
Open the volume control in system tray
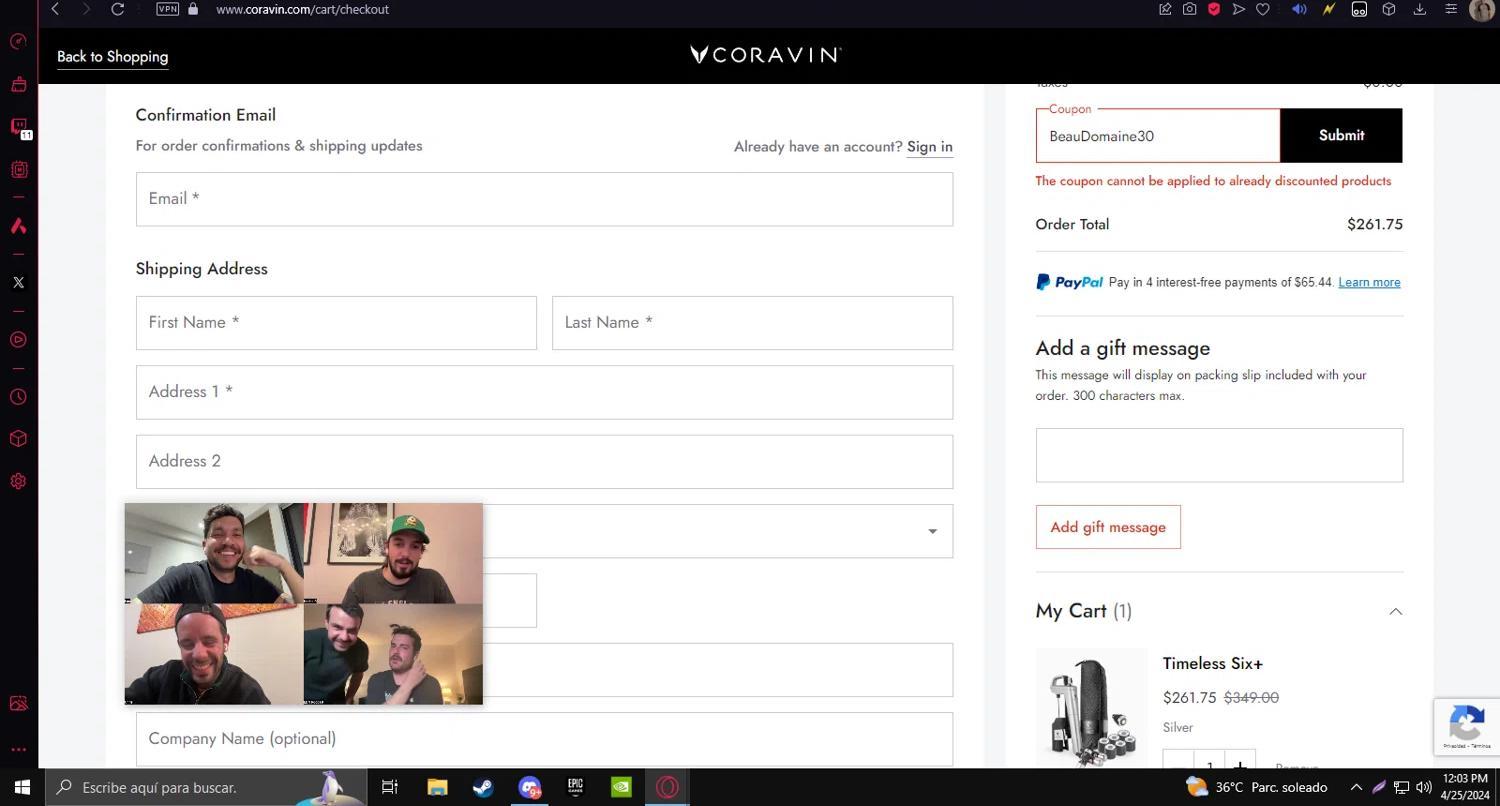1424,787
